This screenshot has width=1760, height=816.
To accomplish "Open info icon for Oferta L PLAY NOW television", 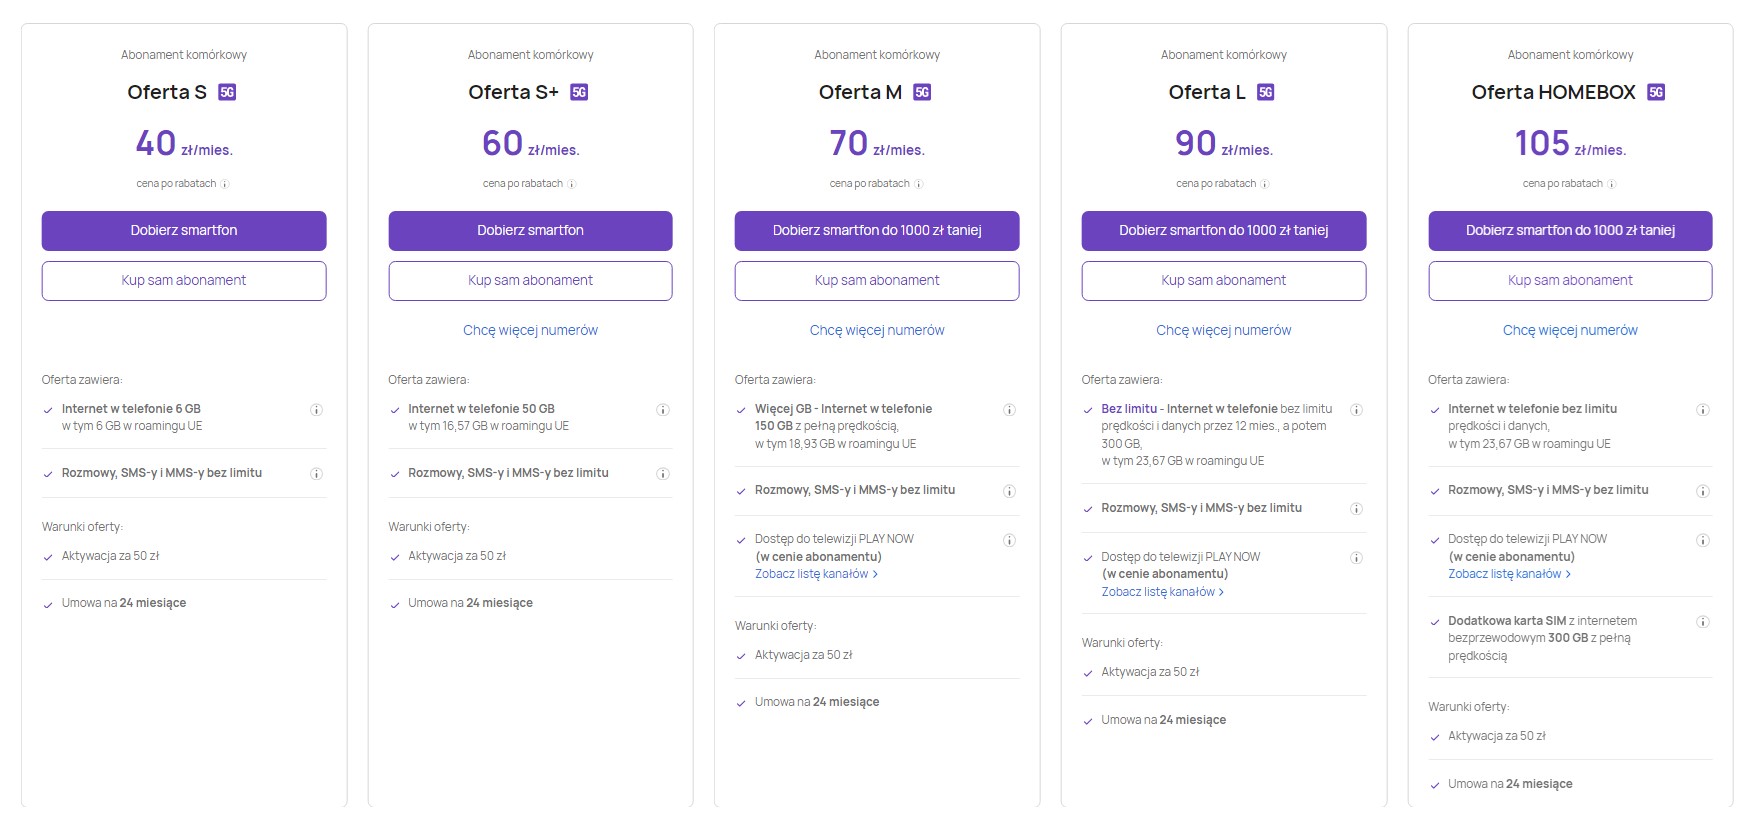I will click(1356, 558).
